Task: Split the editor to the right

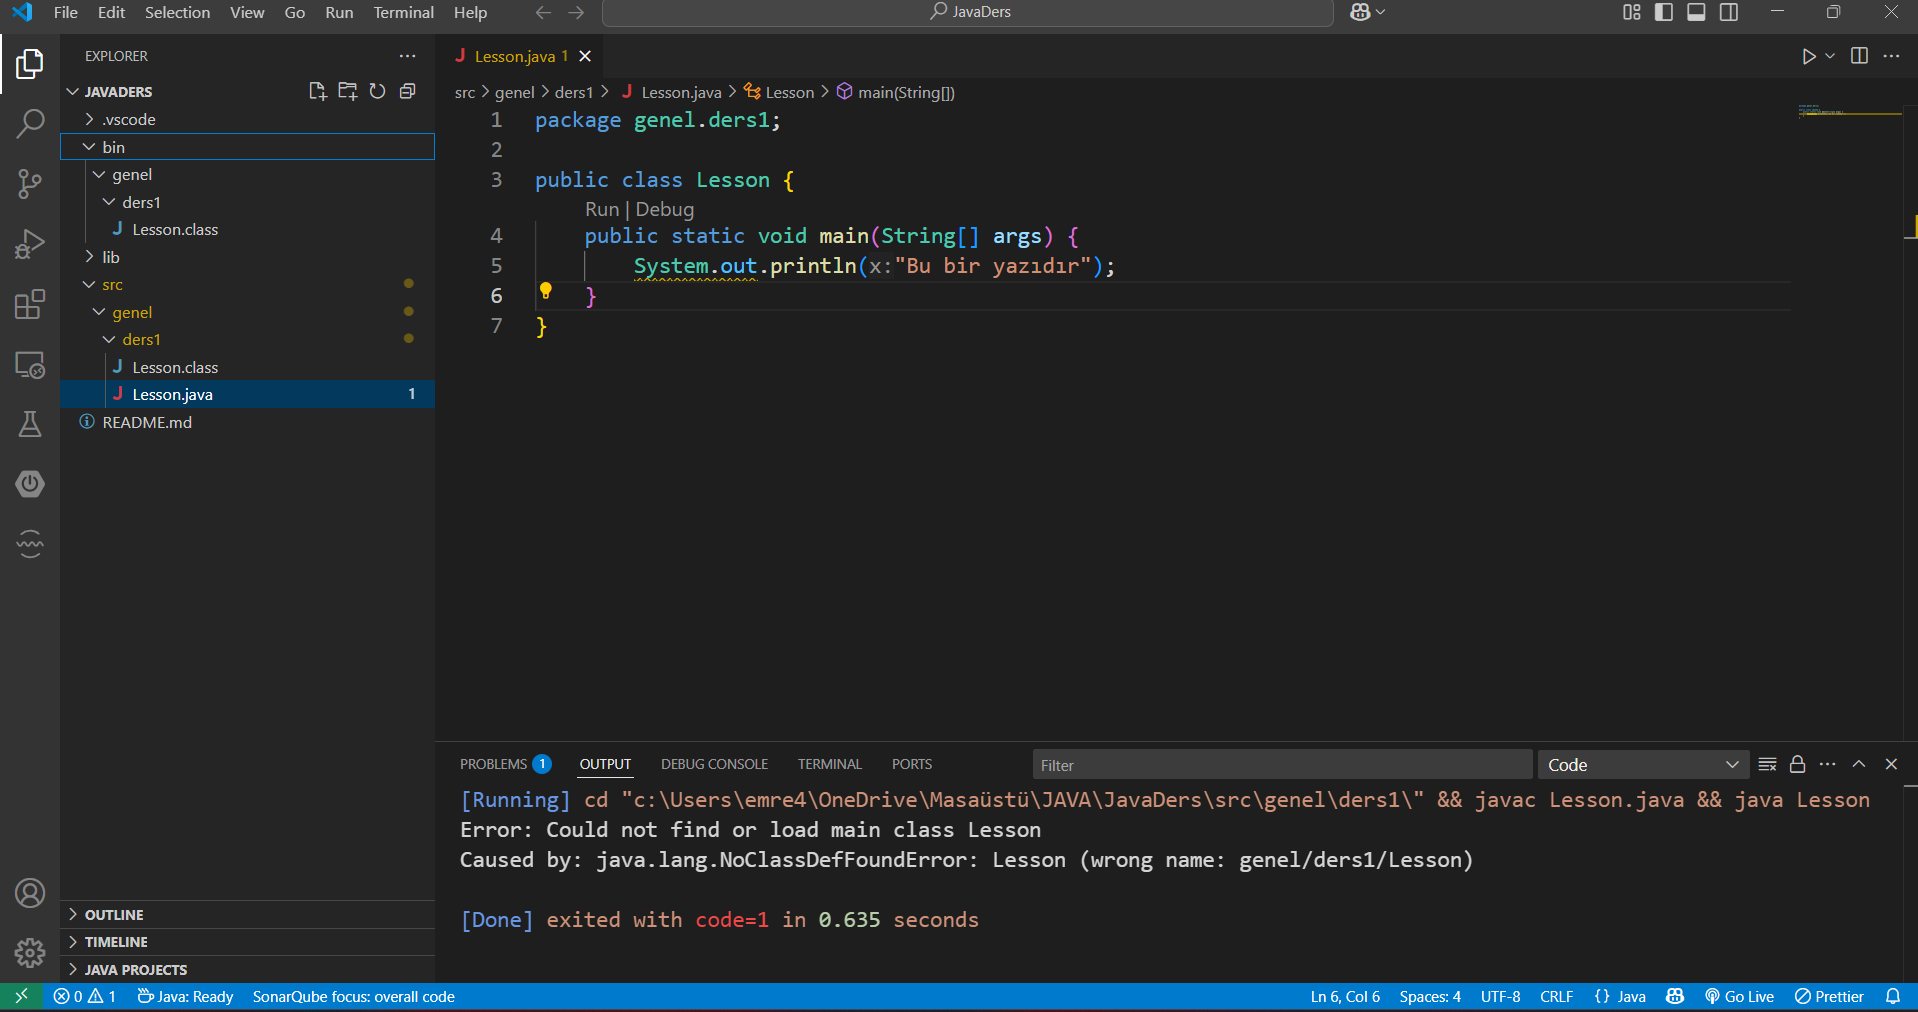Action: pos(1859,56)
